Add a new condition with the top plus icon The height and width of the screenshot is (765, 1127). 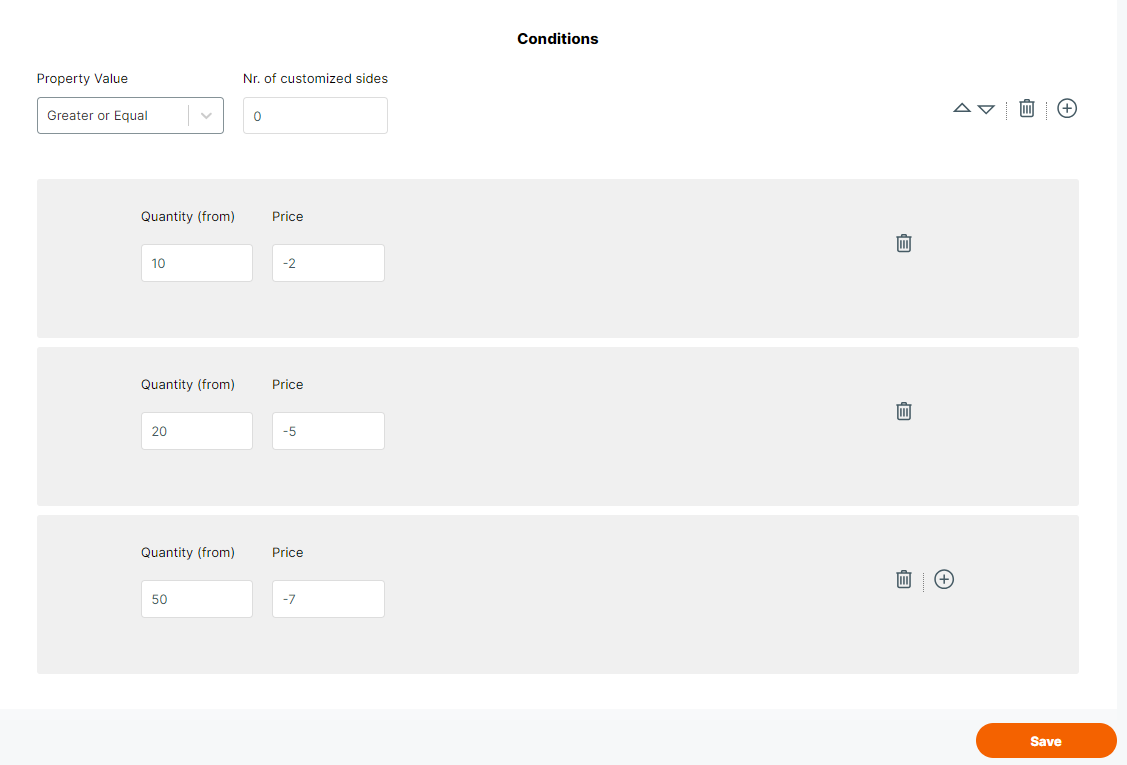[x=1067, y=109]
